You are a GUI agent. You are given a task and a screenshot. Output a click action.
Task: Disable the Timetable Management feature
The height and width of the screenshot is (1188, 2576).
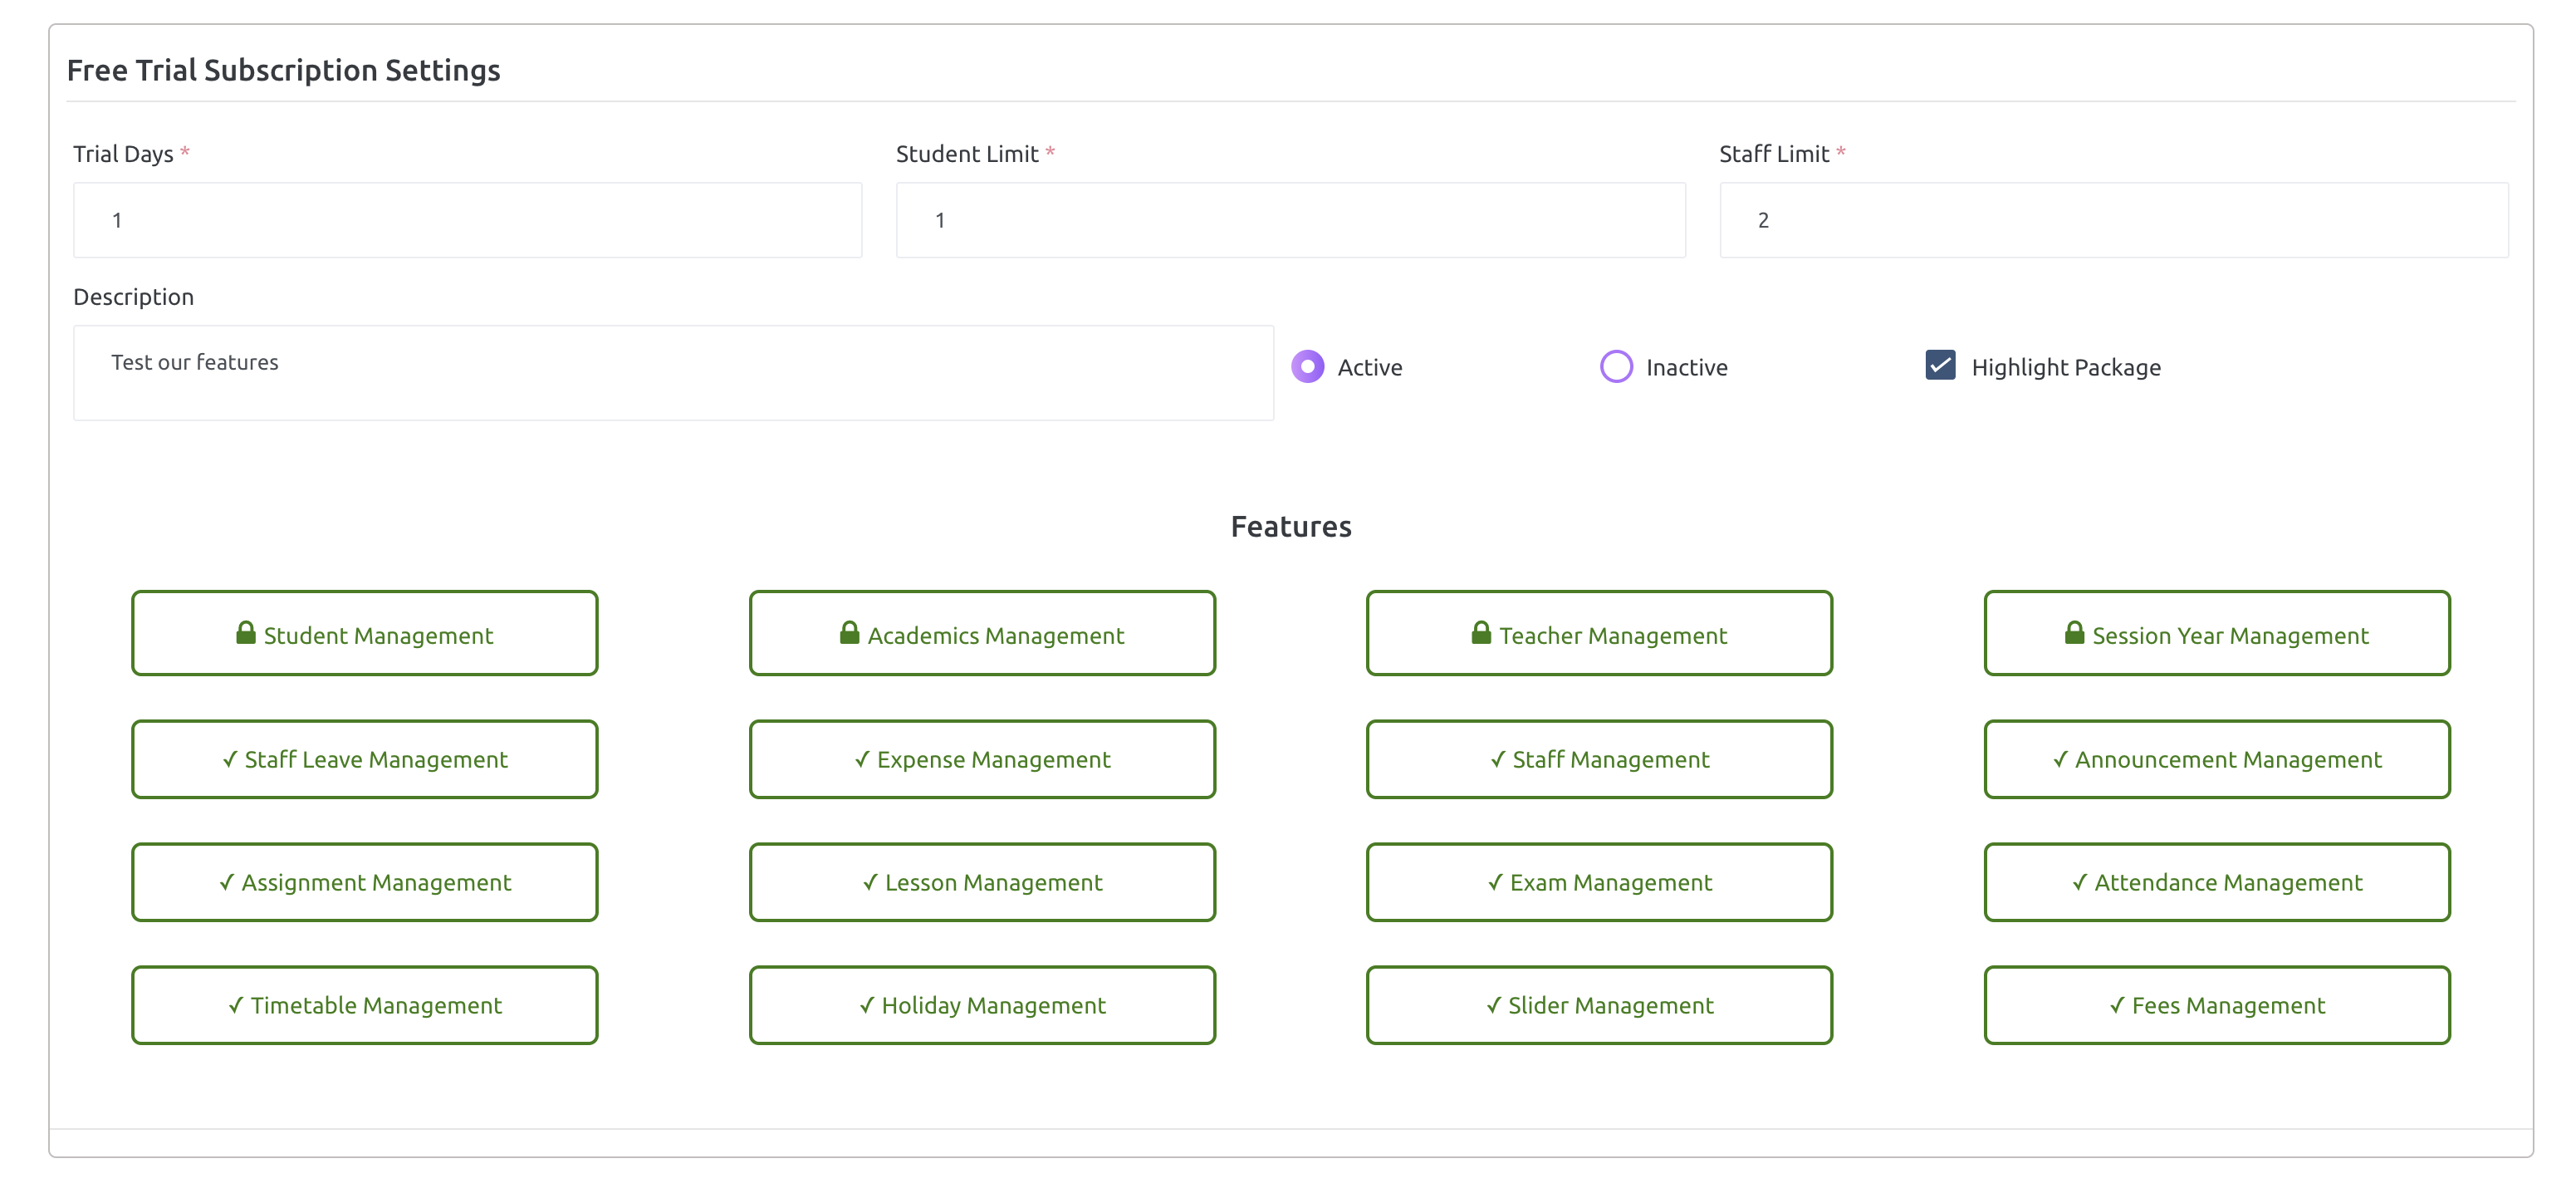[365, 1005]
